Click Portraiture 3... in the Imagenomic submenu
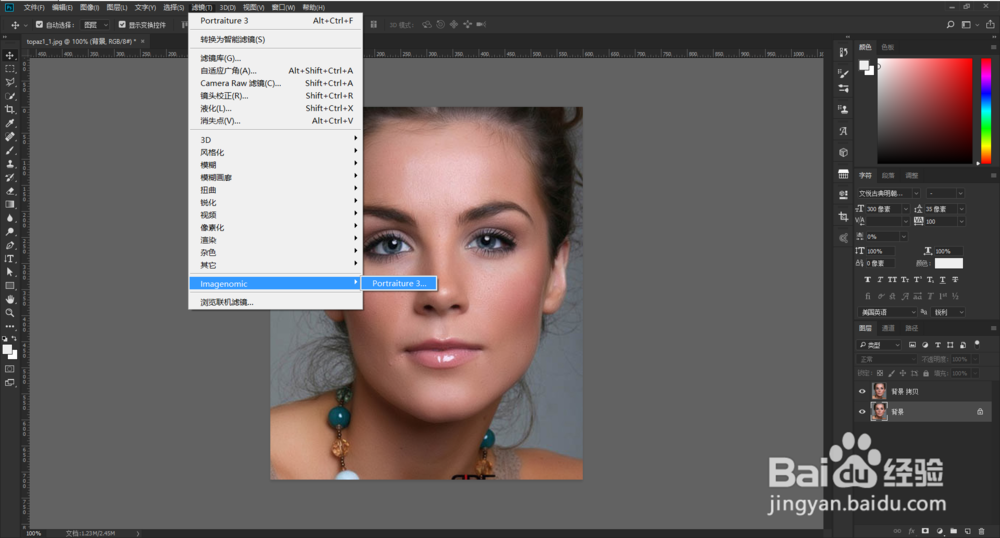The image size is (1000, 538). click(399, 284)
